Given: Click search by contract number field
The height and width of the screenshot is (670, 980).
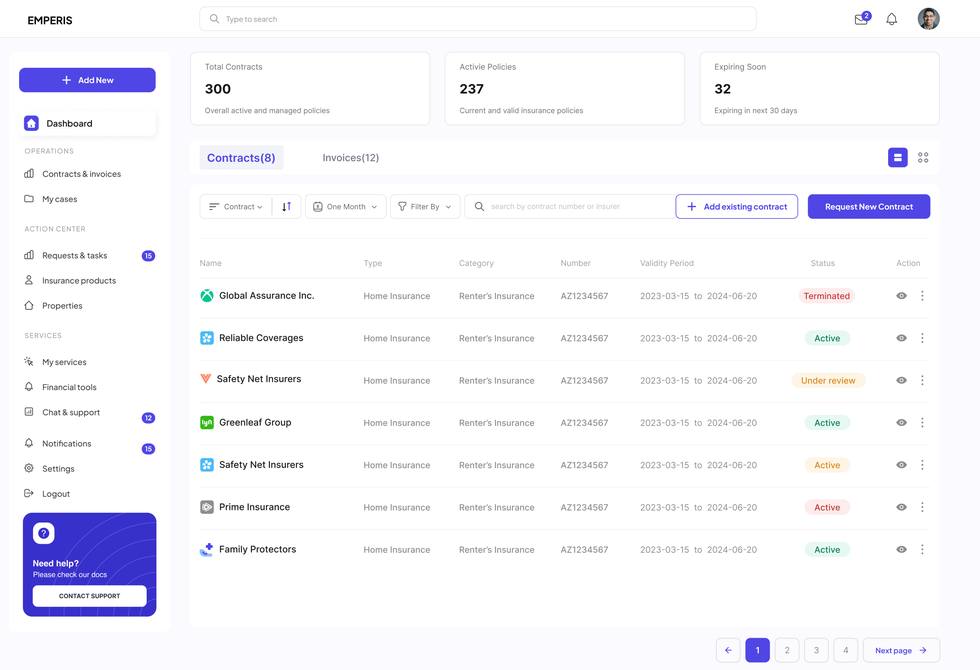Looking at the screenshot, I should tap(569, 206).
